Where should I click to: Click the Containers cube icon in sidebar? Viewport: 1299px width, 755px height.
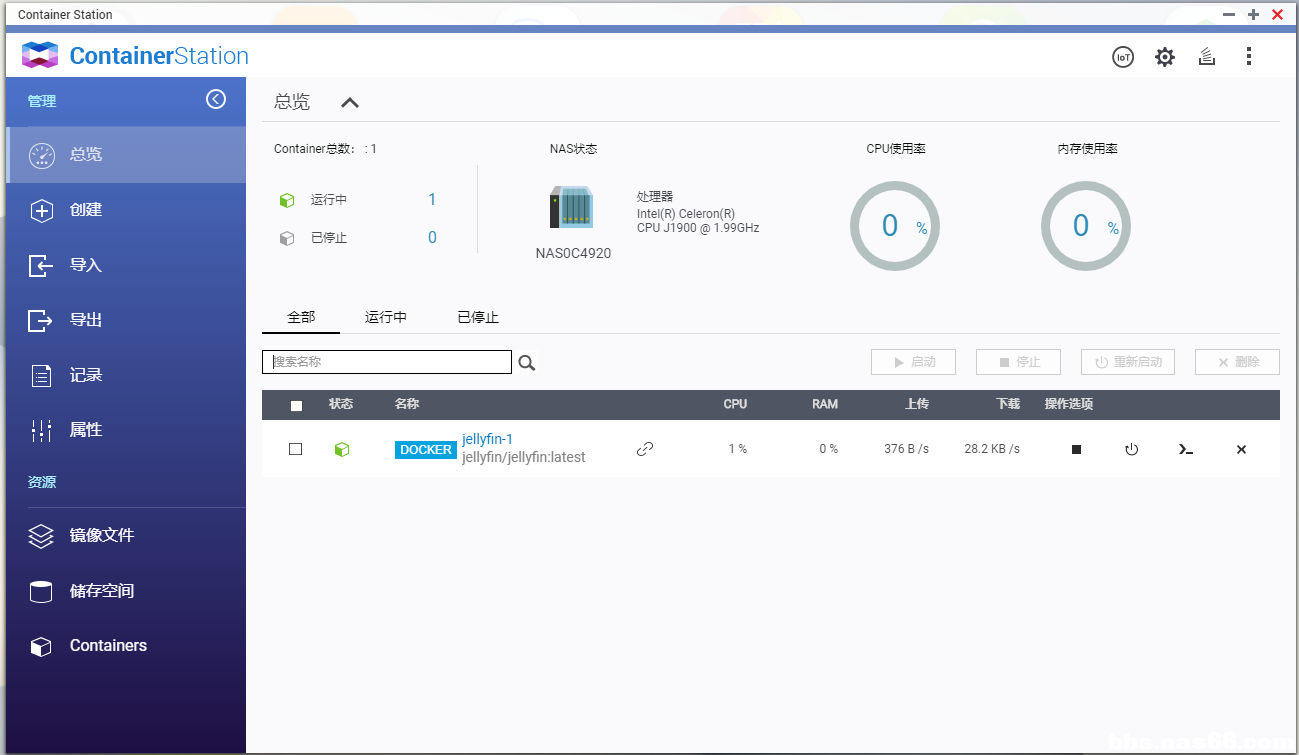pos(41,646)
